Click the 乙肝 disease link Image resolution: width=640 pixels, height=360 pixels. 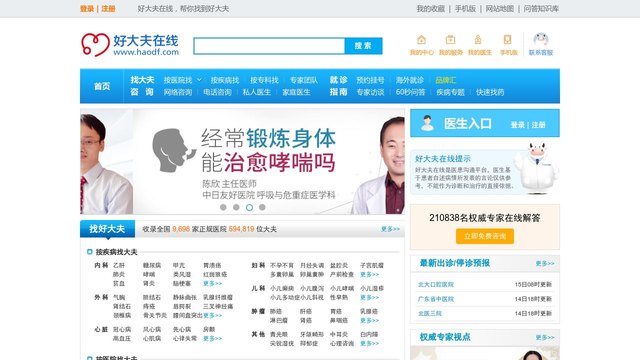(x=119, y=265)
